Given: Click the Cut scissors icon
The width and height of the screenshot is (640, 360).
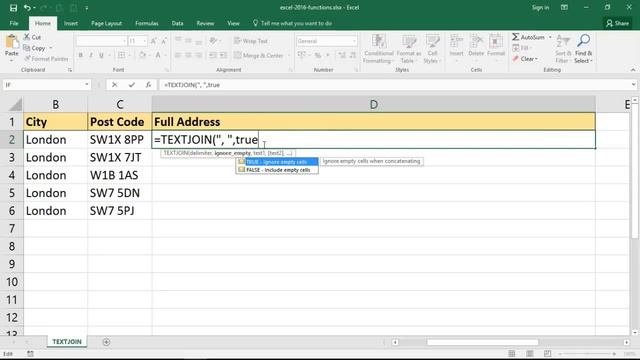Looking at the screenshot, I should tap(27, 37).
